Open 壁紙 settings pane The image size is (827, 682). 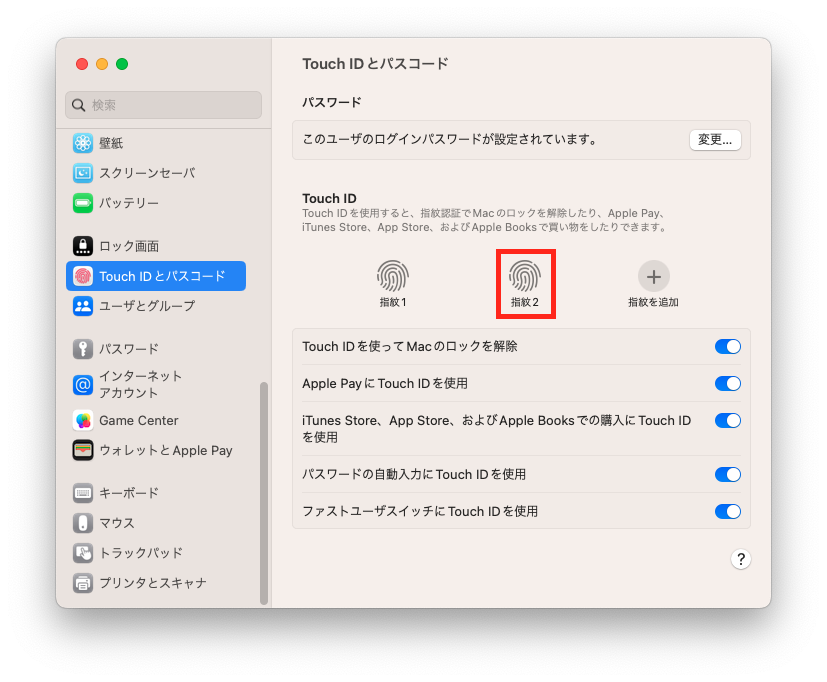156,143
